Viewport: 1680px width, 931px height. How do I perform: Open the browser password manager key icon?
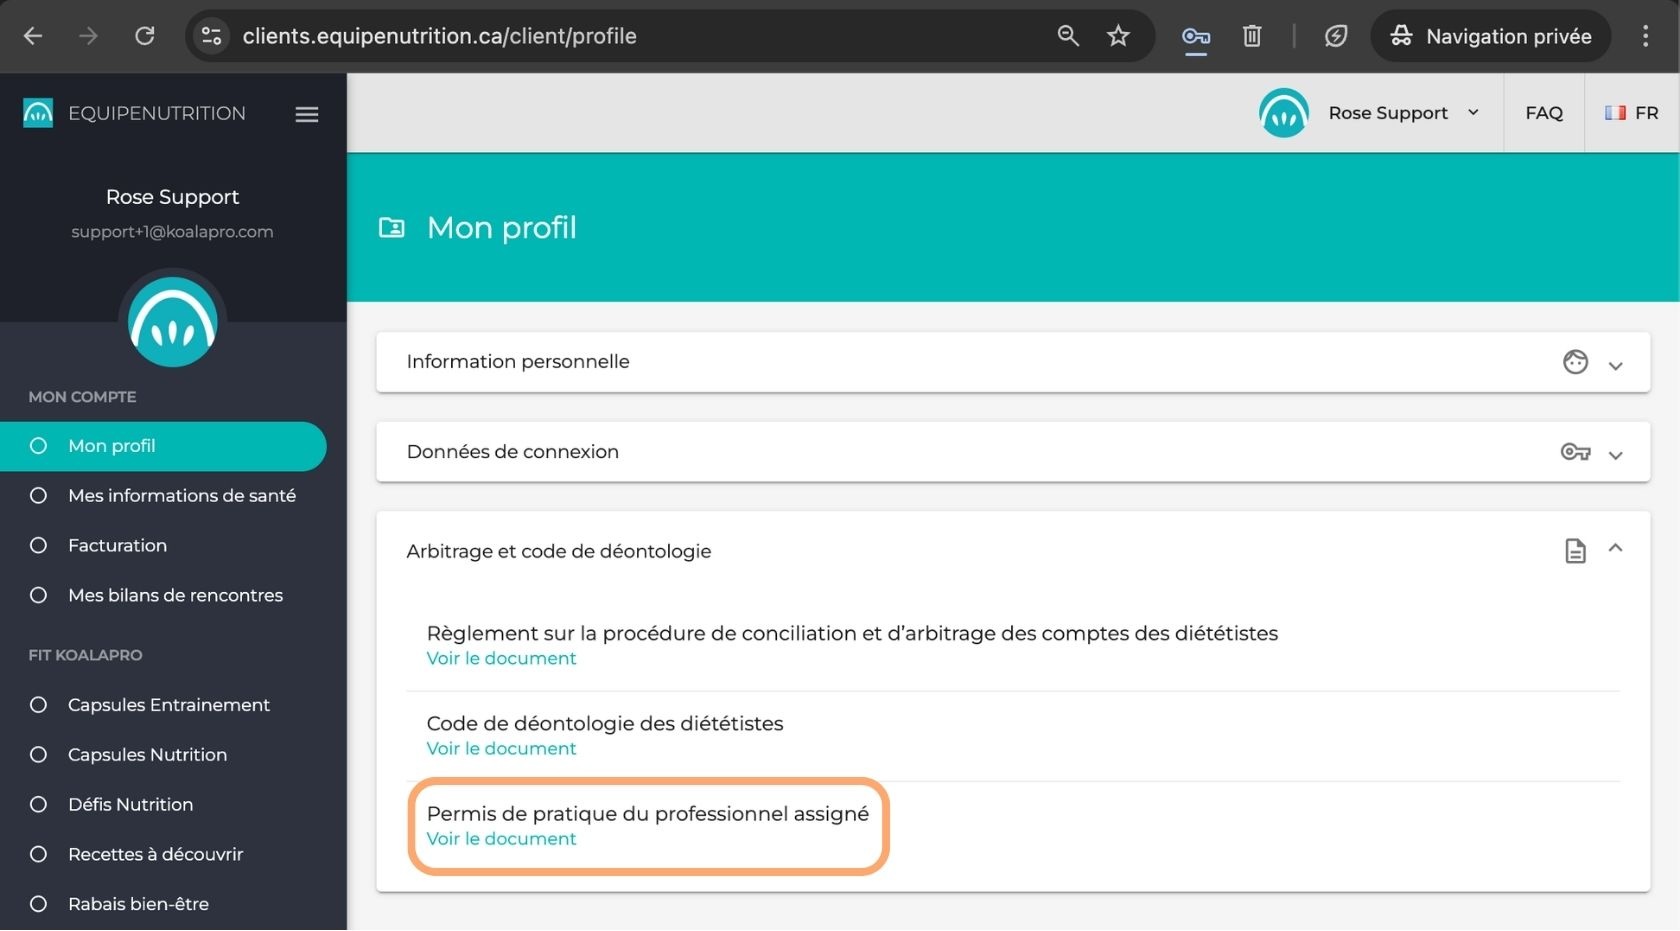[1195, 36]
